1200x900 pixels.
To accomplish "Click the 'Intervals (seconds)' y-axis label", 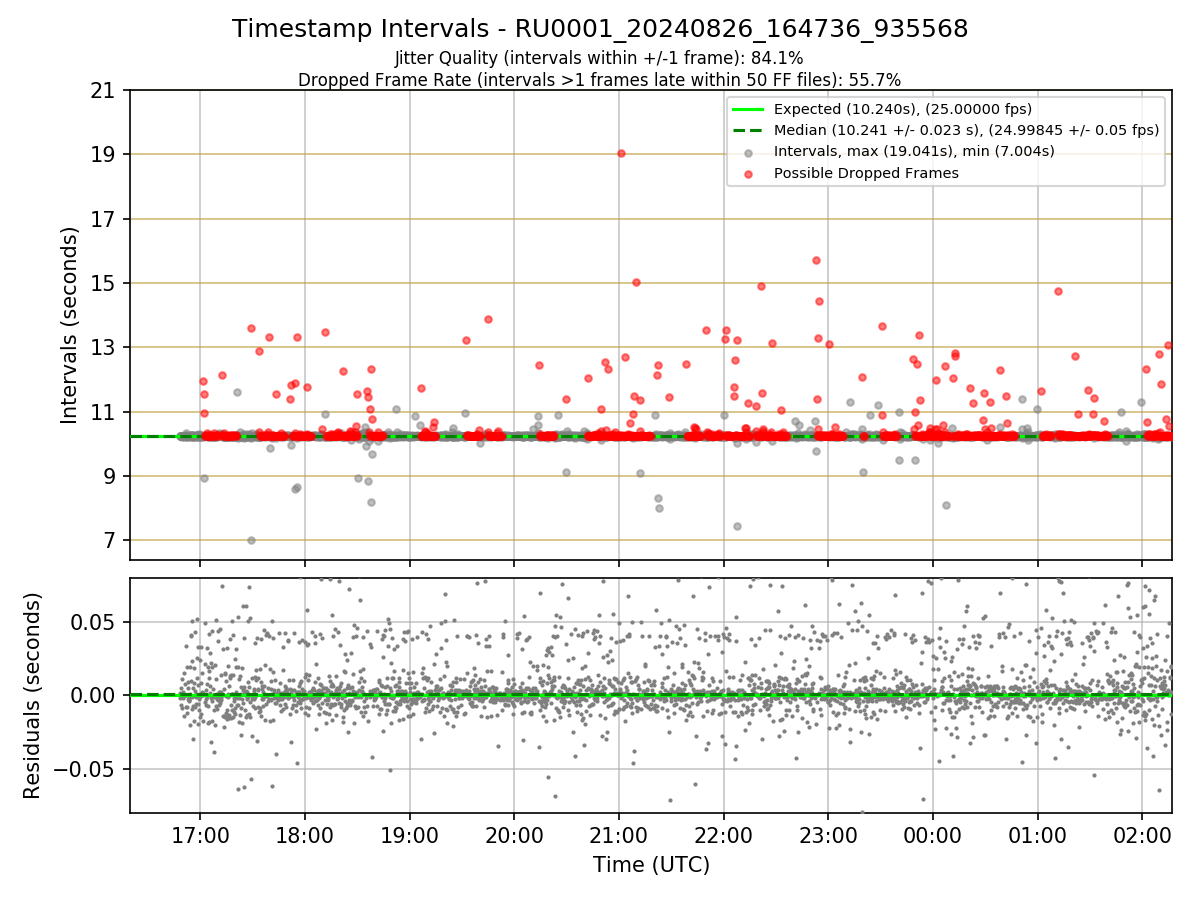I will pyautogui.click(x=70, y=325).
